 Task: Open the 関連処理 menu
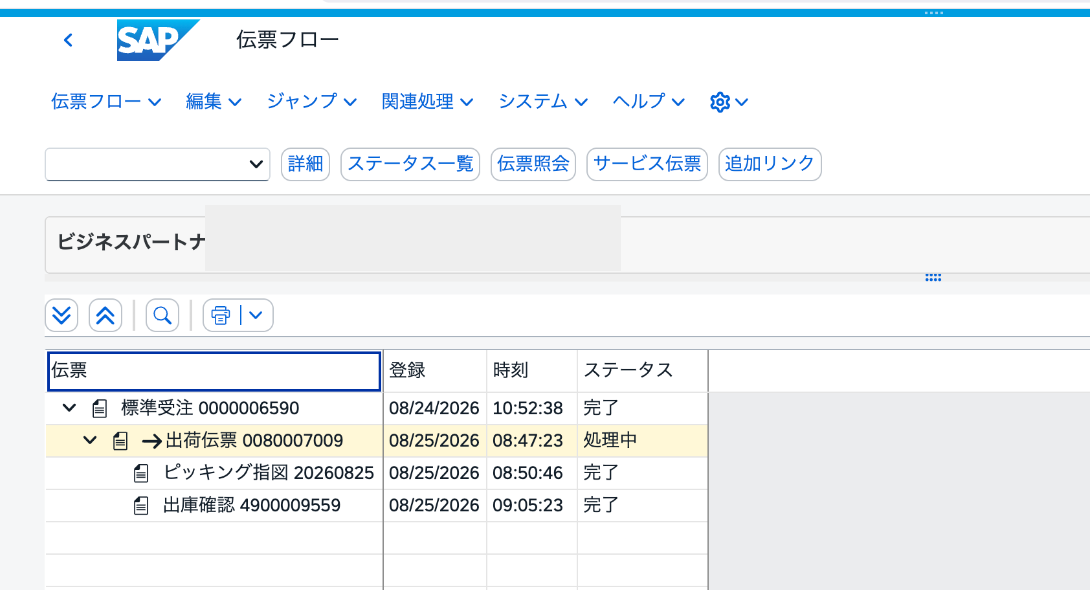(x=428, y=101)
